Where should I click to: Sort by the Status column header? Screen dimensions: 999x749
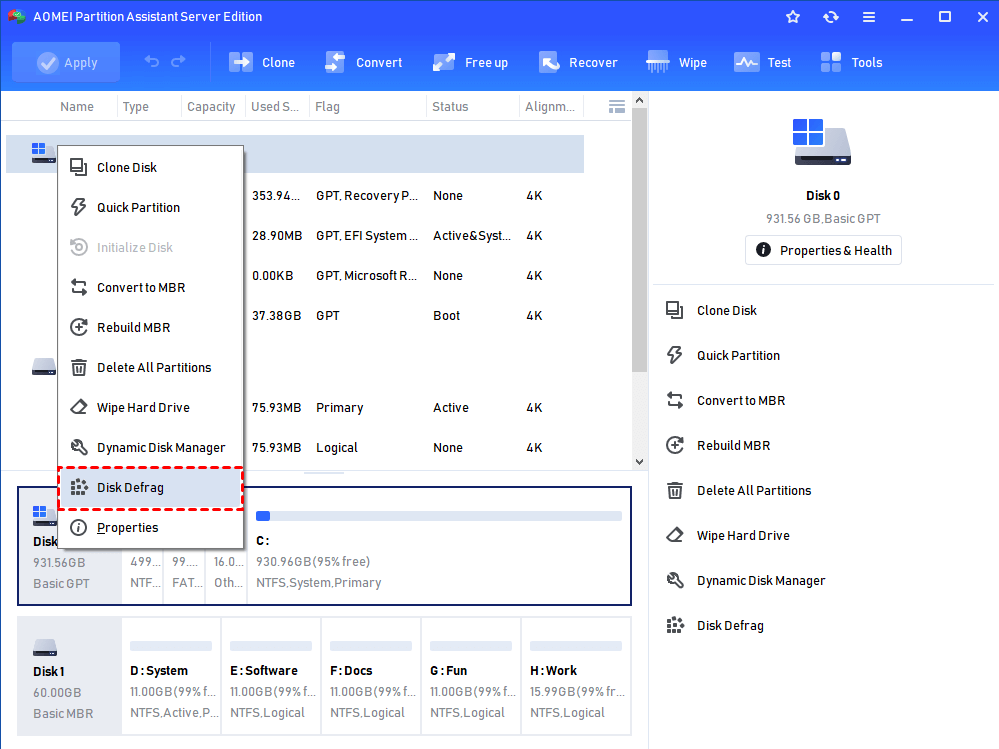pos(450,106)
